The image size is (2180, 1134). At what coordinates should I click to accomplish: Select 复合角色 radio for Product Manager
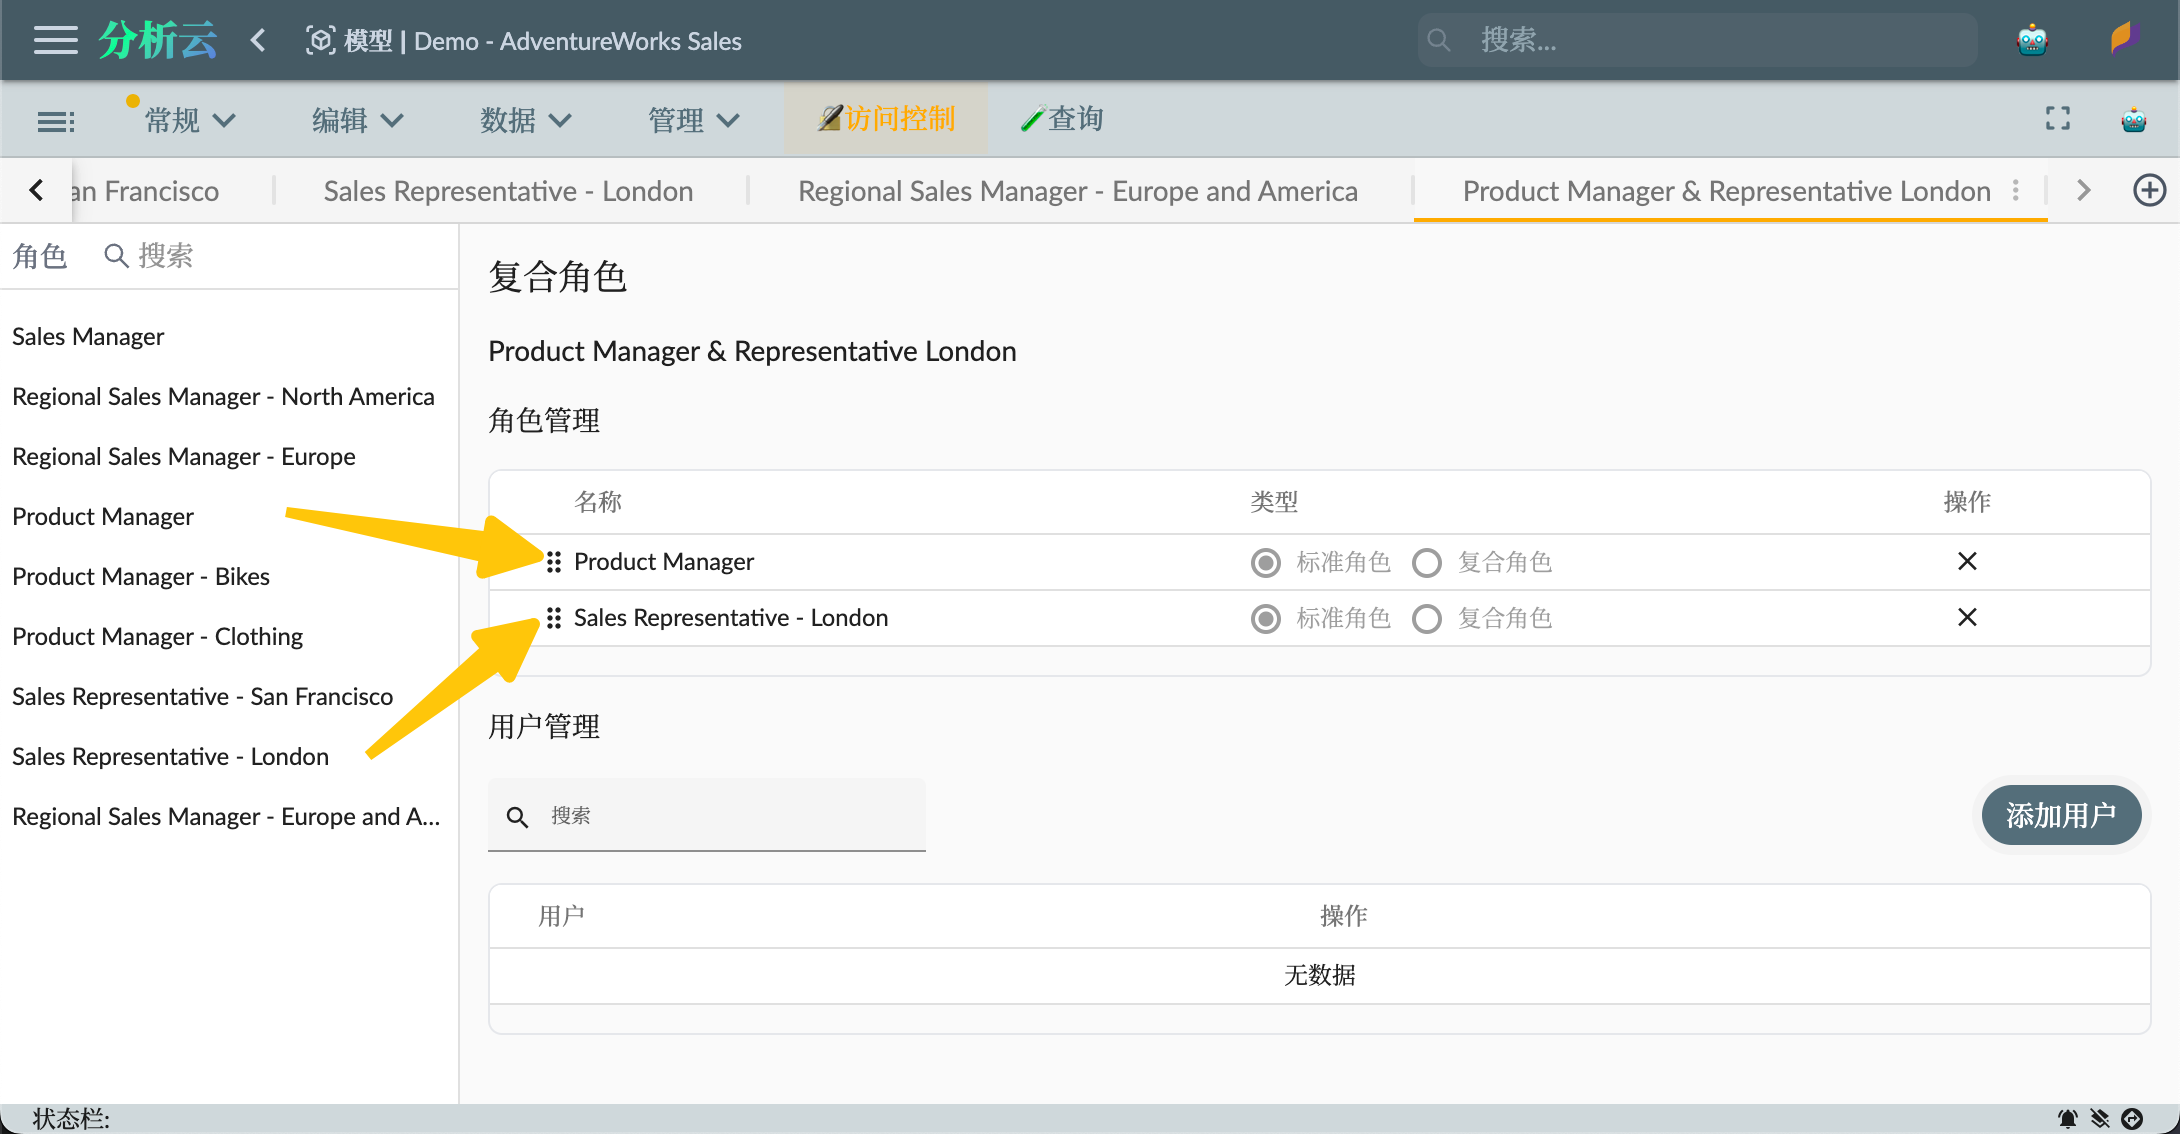coord(1426,563)
